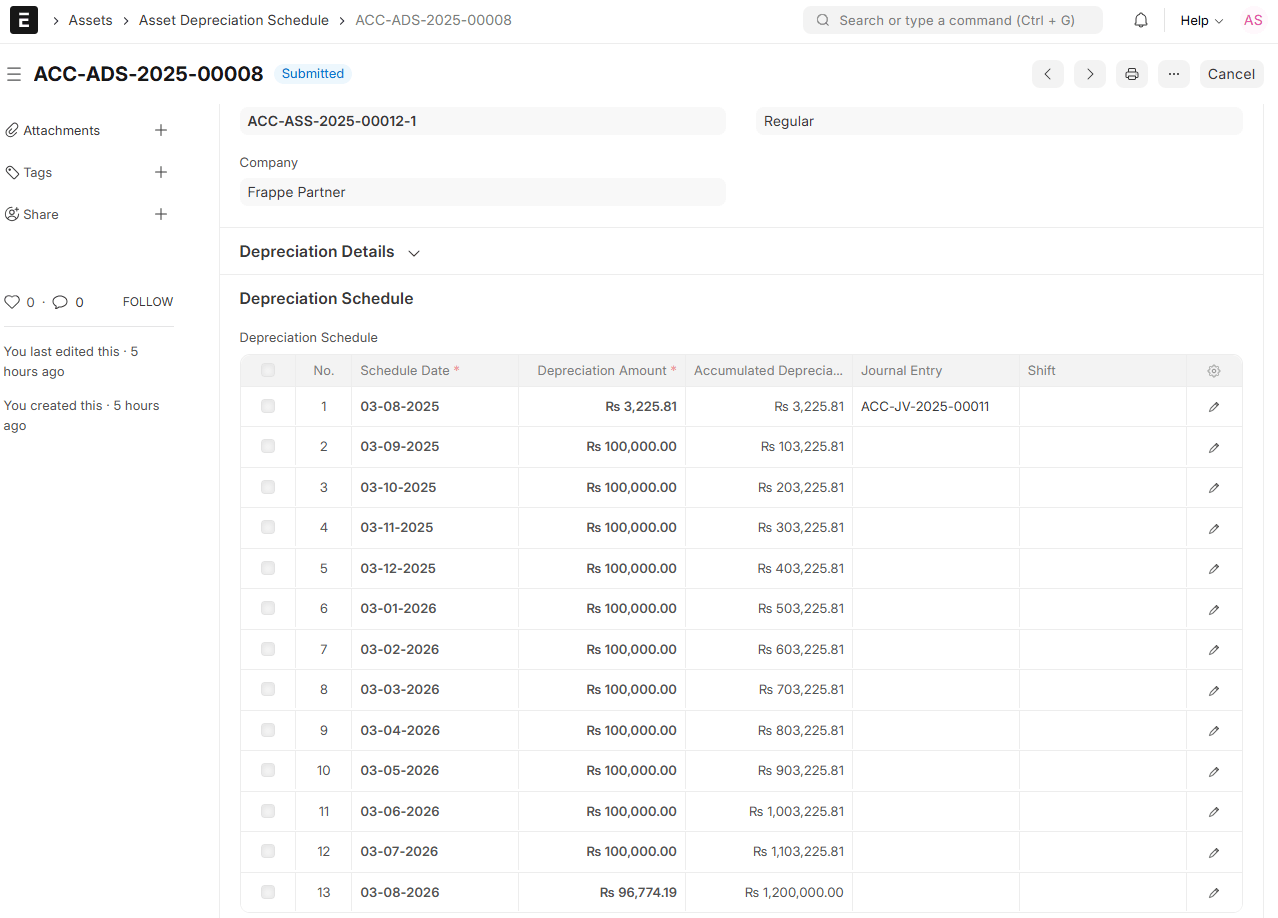Screen dimensions: 1278x918
Task: Open journal entry ACC-JV-2025-00011
Action: click(925, 407)
